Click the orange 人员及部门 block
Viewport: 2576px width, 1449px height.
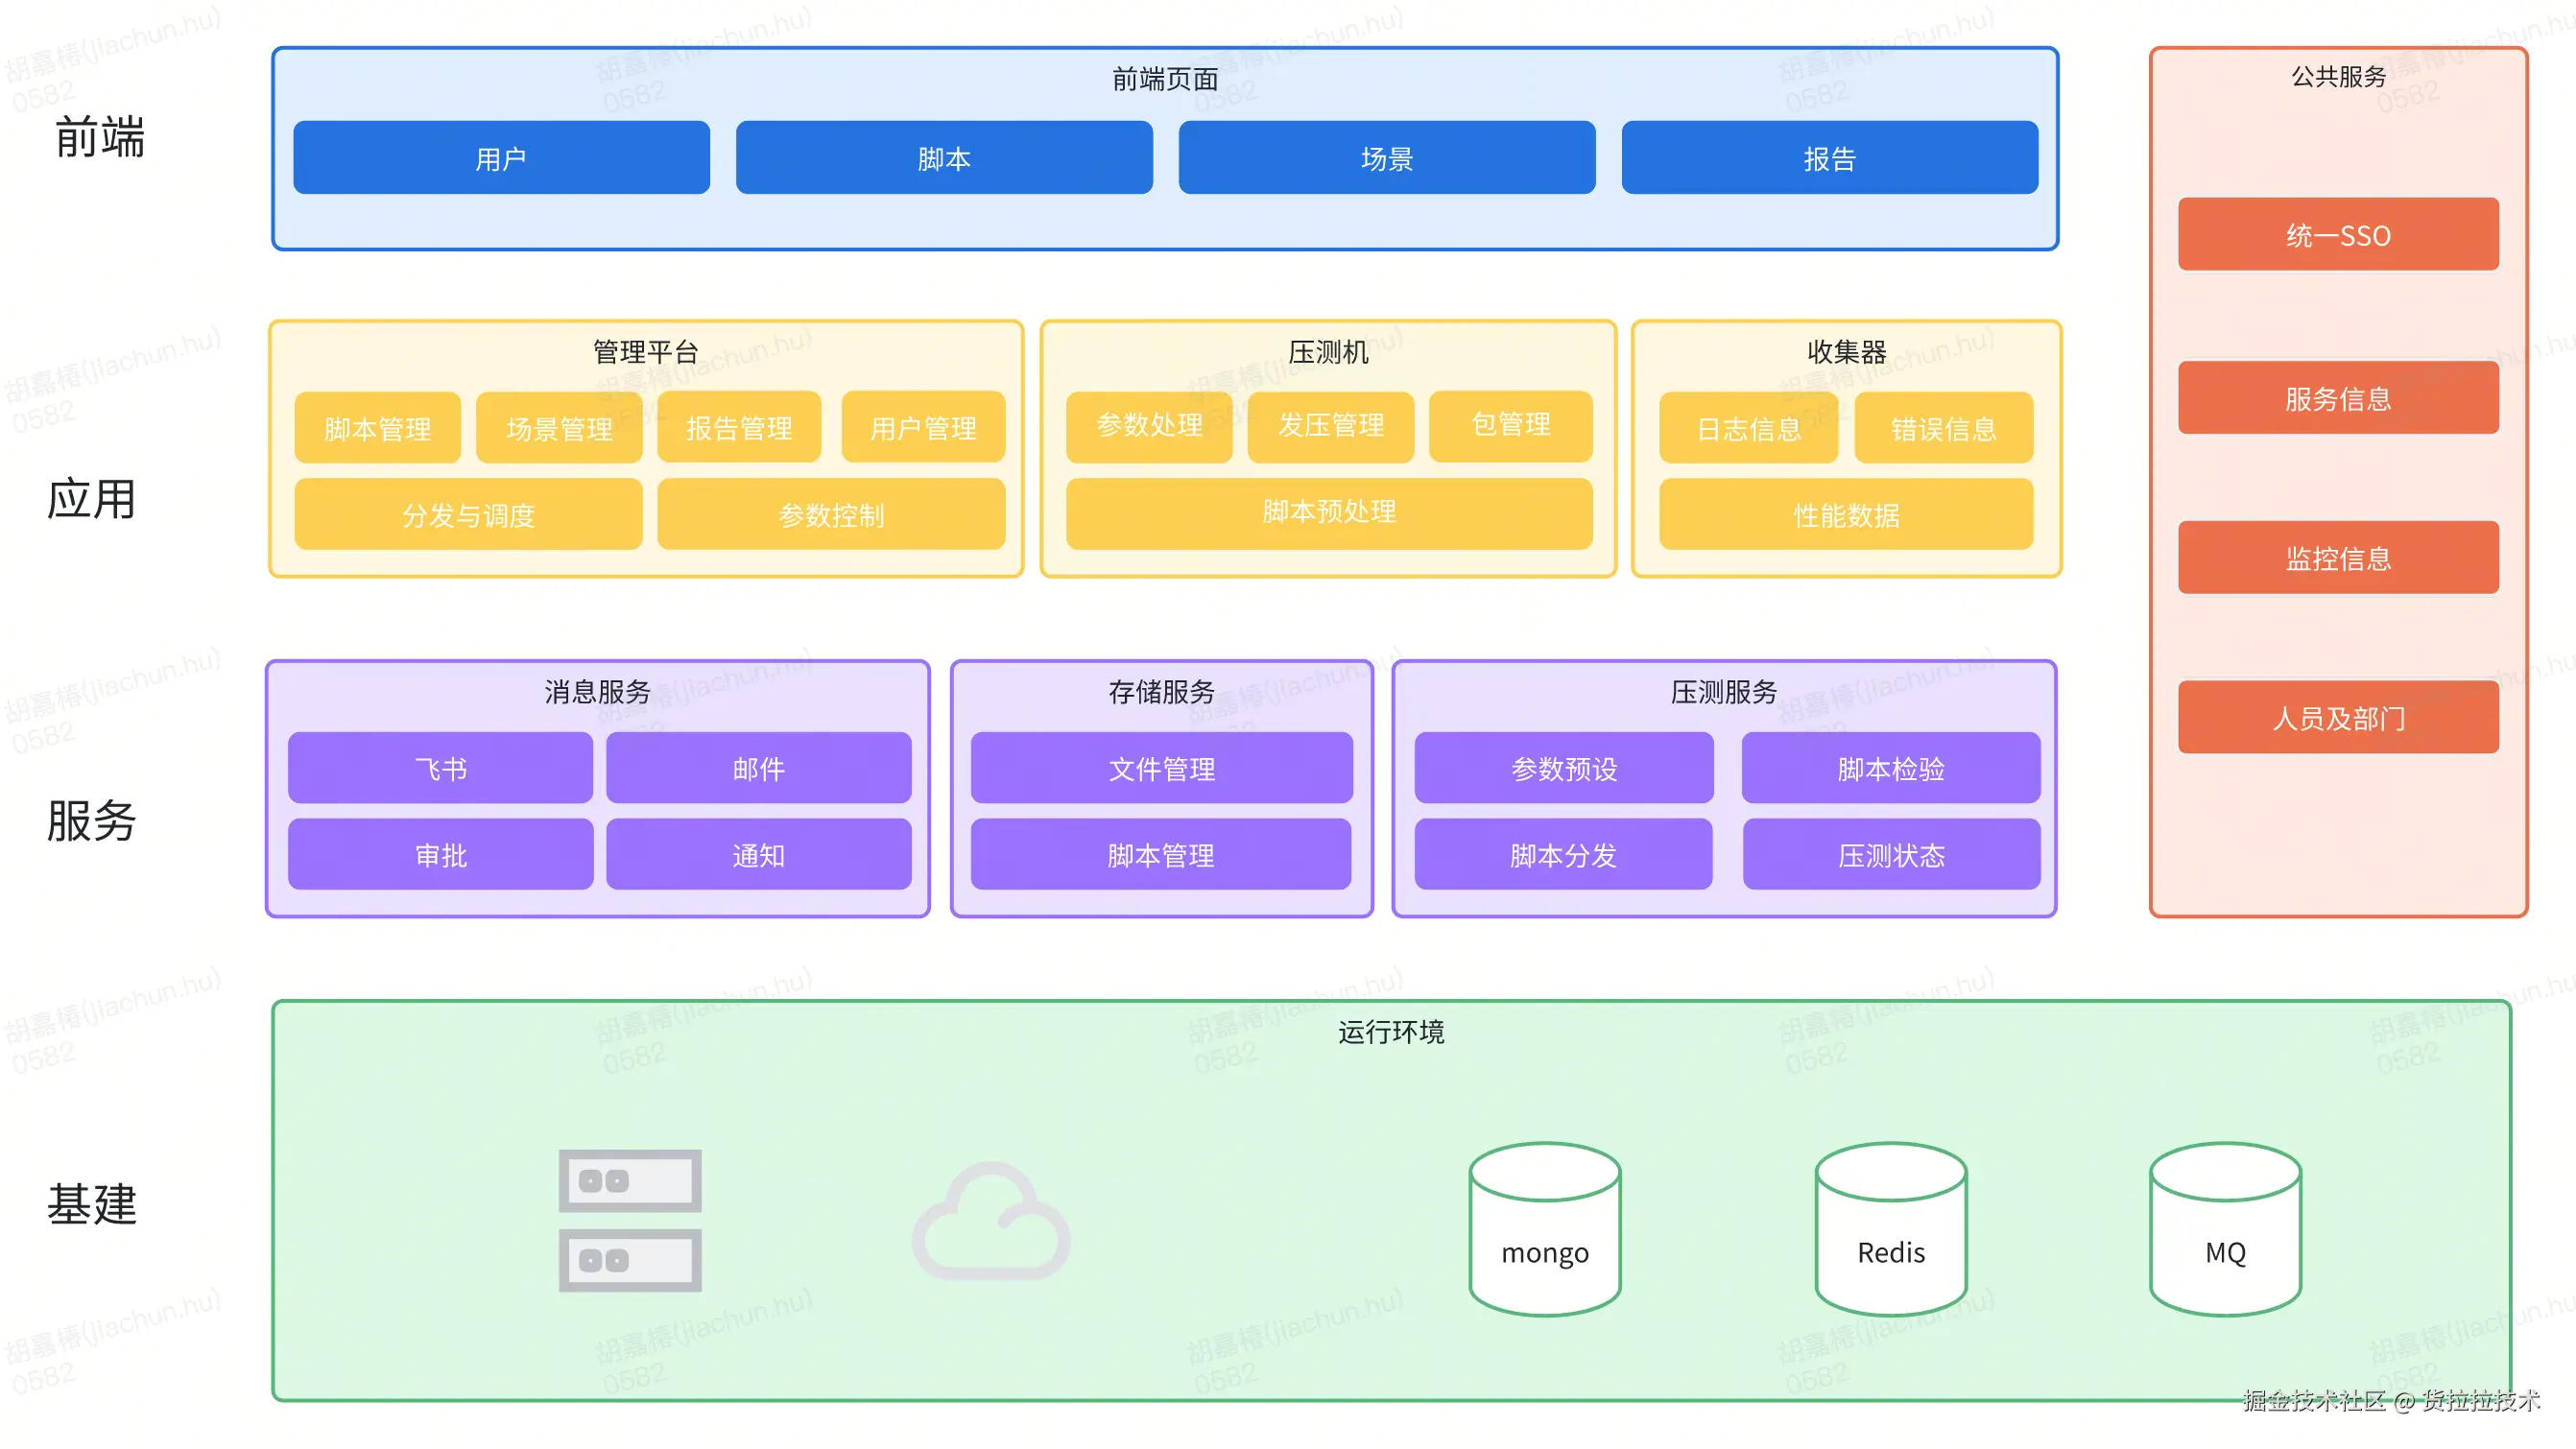tap(2337, 717)
